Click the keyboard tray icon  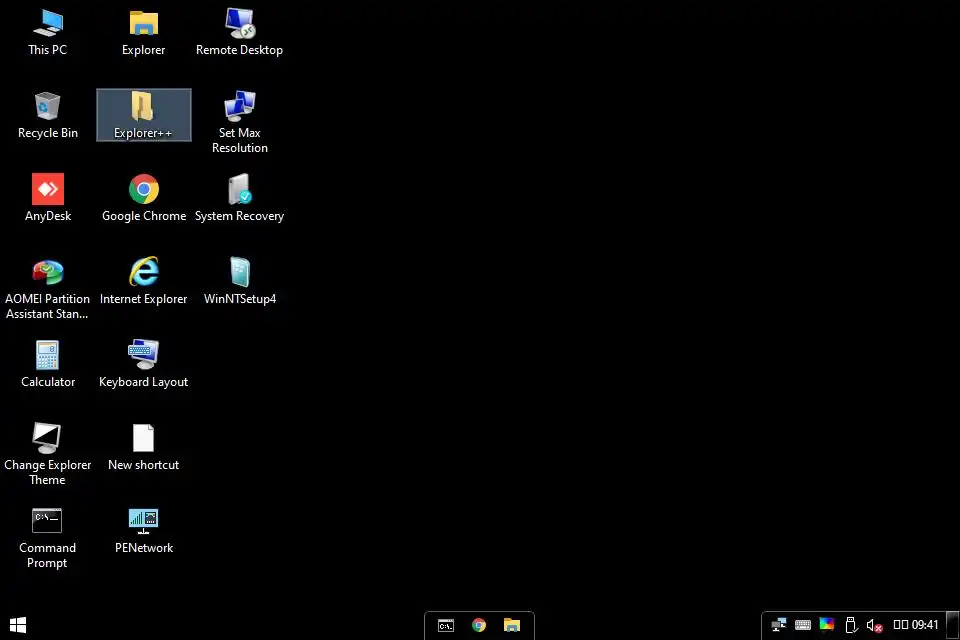[803, 625]
